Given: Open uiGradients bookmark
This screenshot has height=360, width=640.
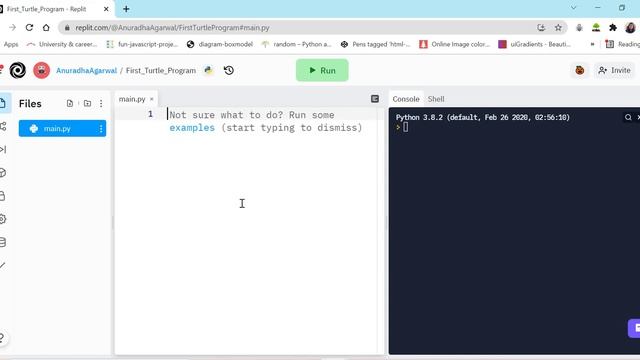Looking at the screenshot, I should pyautogui.click(x=535, y=44).
